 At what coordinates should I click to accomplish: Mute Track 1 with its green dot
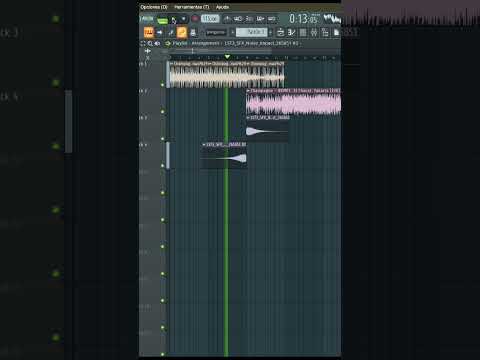163,85
